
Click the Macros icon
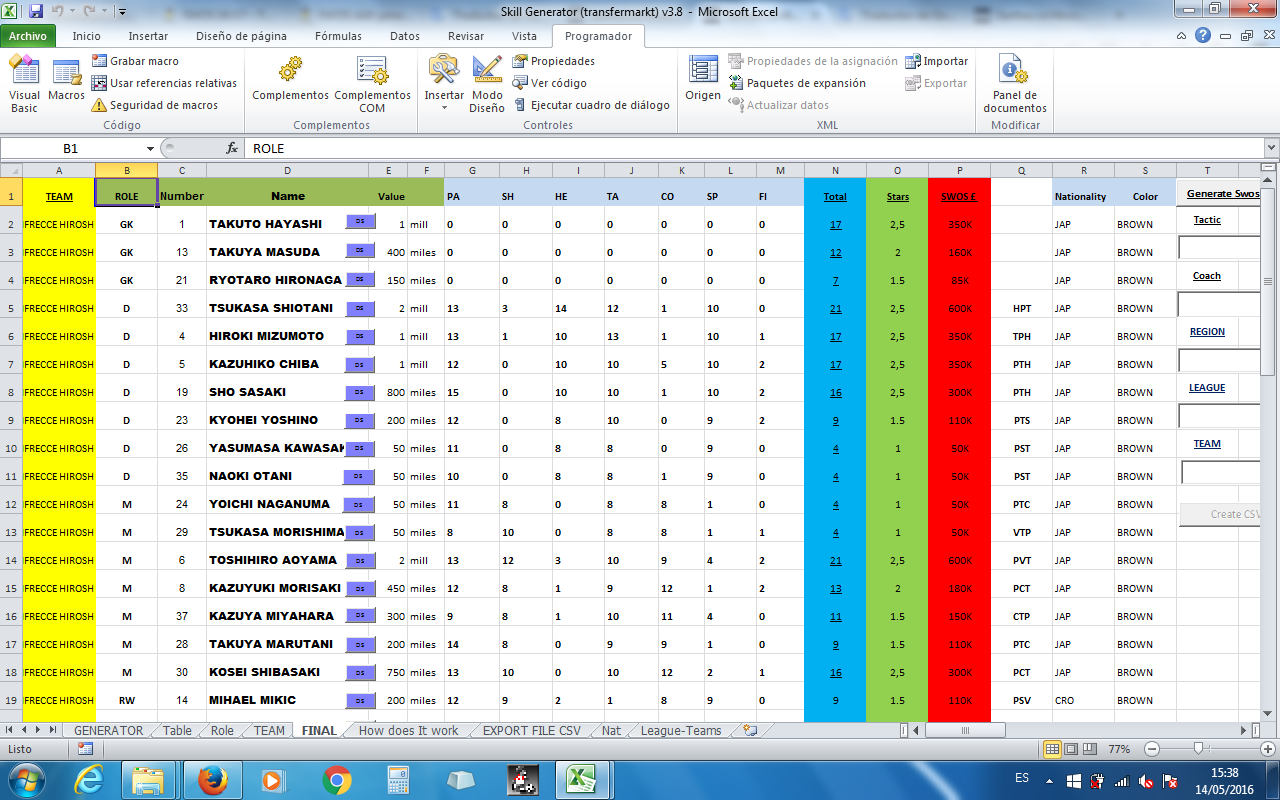click(67, 80)
